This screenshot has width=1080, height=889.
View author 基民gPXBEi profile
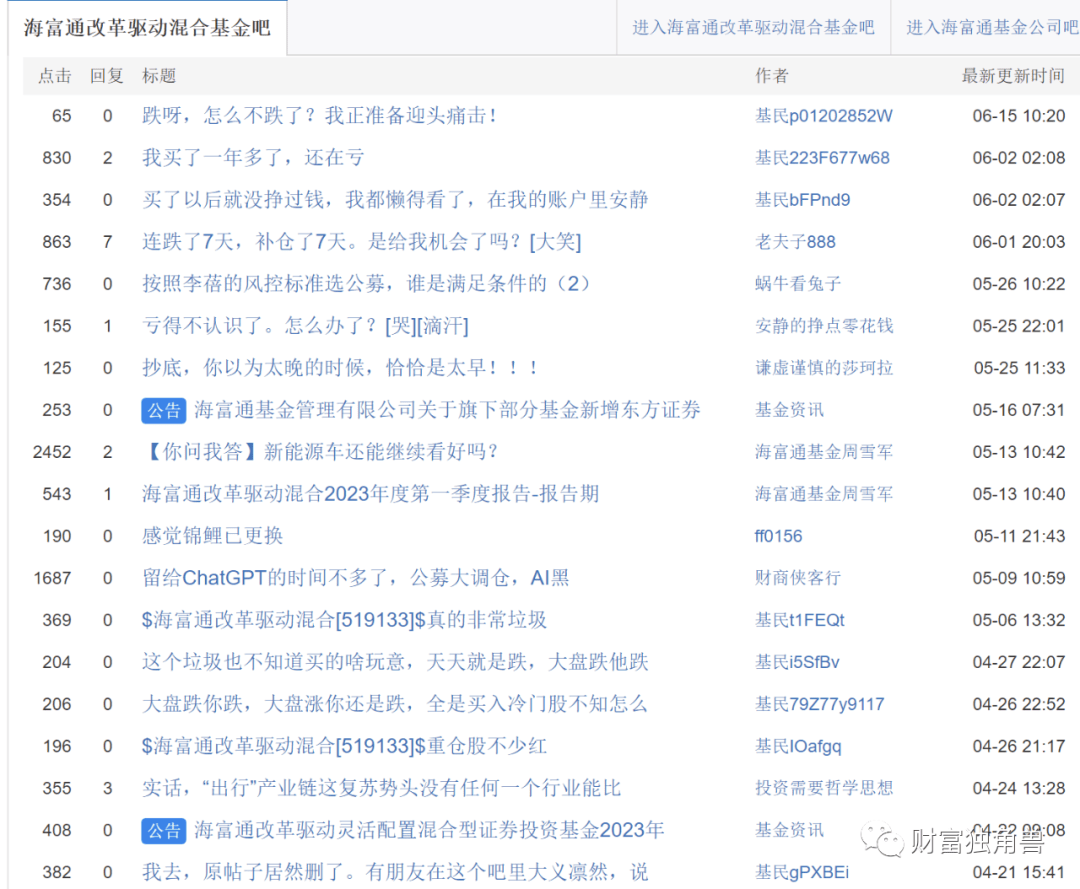pyautogui.click(x=802, y=872)
